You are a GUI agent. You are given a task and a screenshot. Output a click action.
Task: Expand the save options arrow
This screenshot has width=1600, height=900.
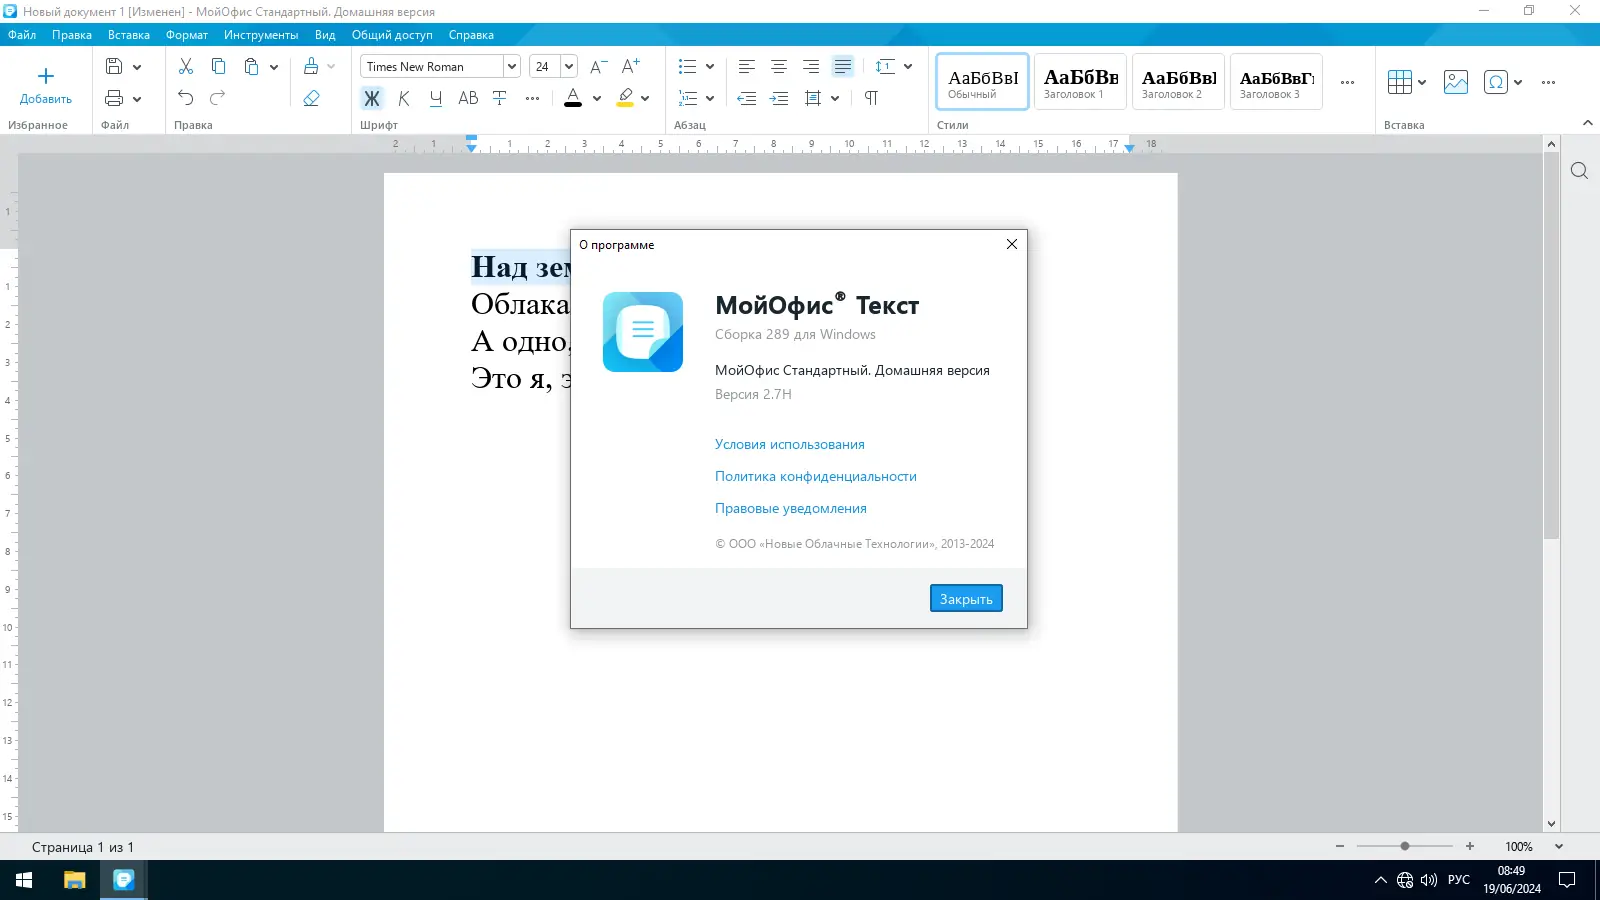pyautogui.click(x=137, y=67)
